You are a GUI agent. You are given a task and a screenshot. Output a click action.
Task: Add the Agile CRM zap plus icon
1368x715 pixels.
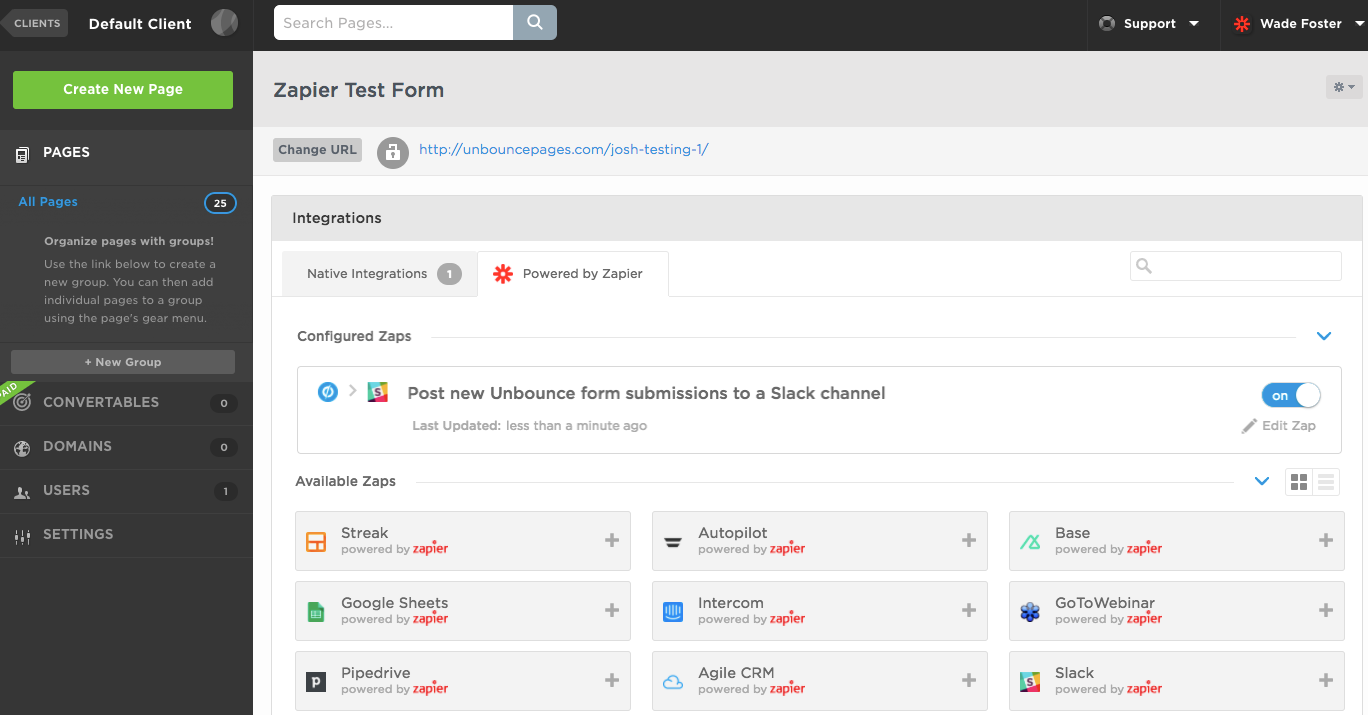click(969, 680)
